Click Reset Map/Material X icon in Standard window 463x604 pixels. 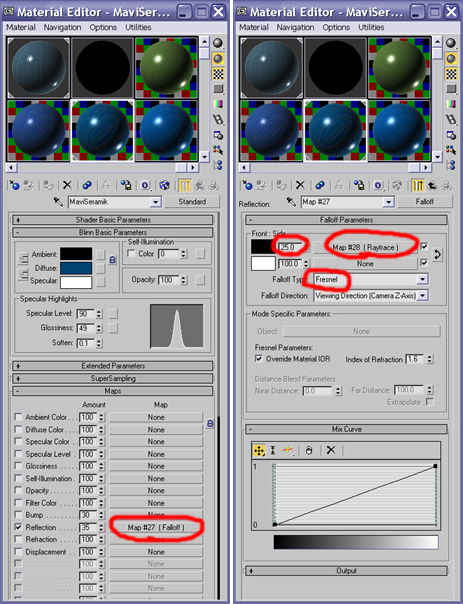[67, 185]
